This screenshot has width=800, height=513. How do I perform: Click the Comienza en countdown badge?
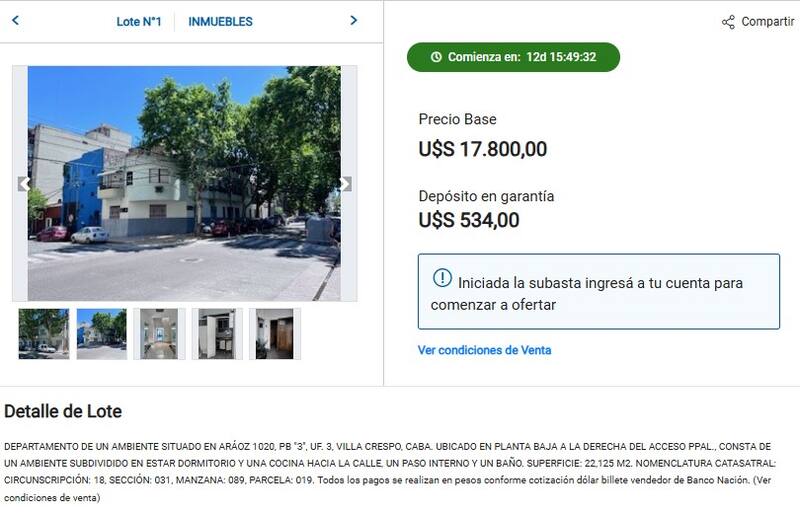513,57
